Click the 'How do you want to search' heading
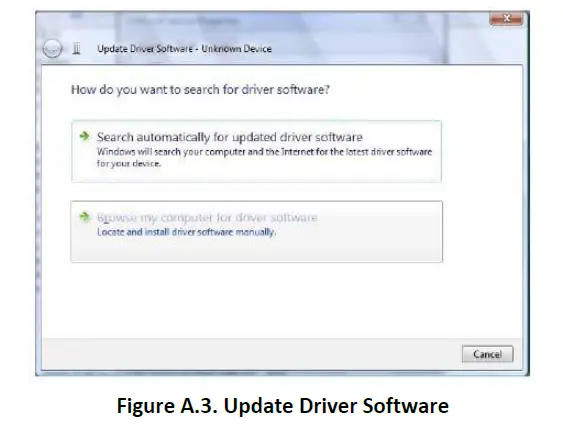This screenshot has height=427, width=563. tap(200, 89)
